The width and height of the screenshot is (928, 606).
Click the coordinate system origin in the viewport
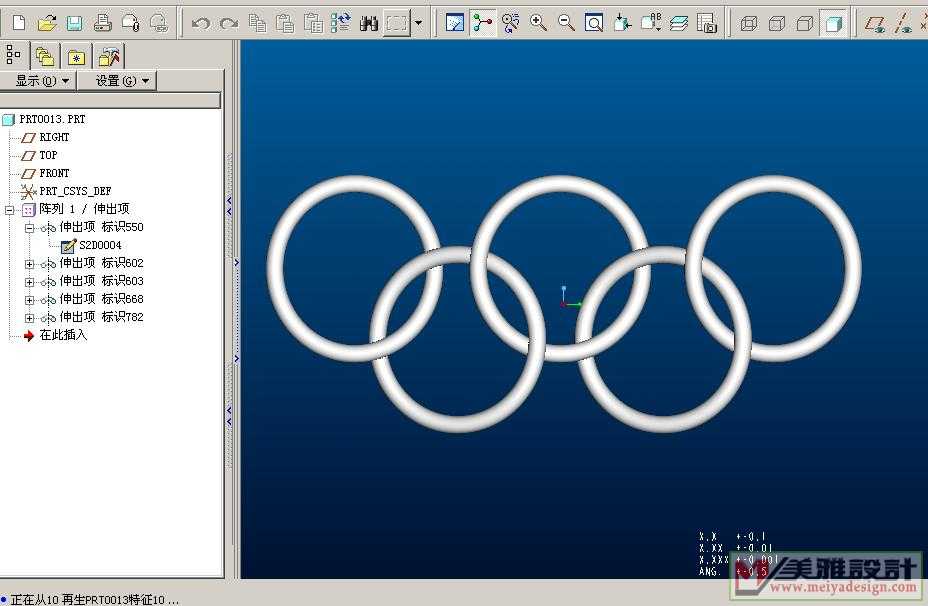pos(563,304)
